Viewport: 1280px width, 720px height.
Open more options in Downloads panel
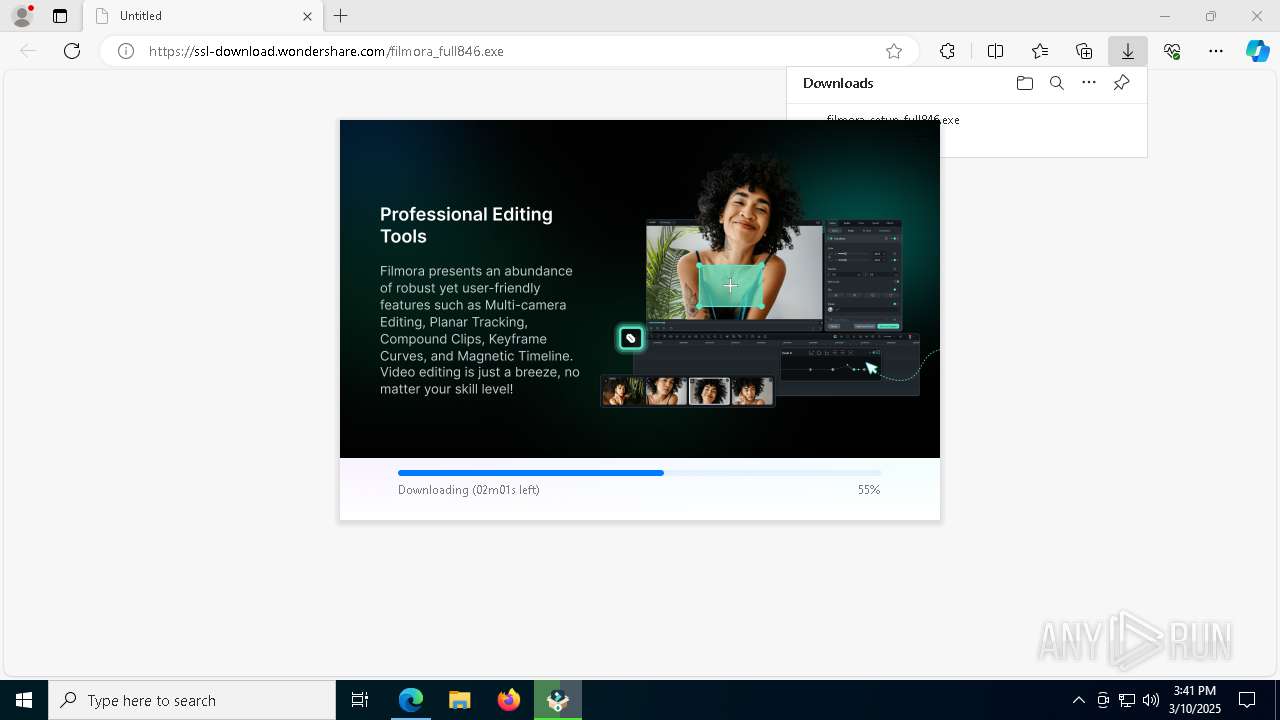(1089, 83)
